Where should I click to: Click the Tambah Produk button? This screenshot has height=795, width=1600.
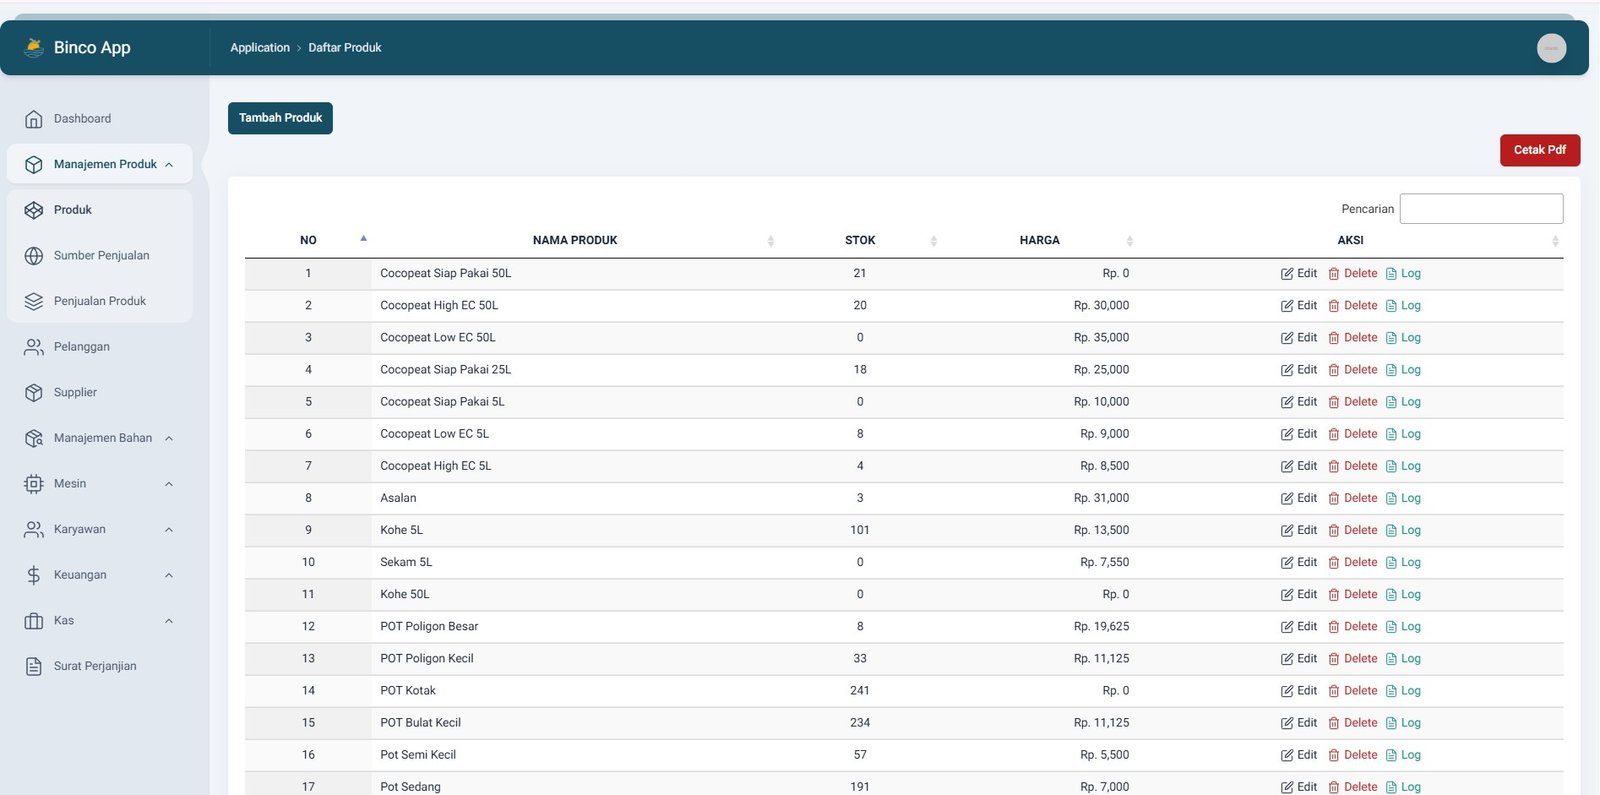pyautogui.click(x=280, y=118)
